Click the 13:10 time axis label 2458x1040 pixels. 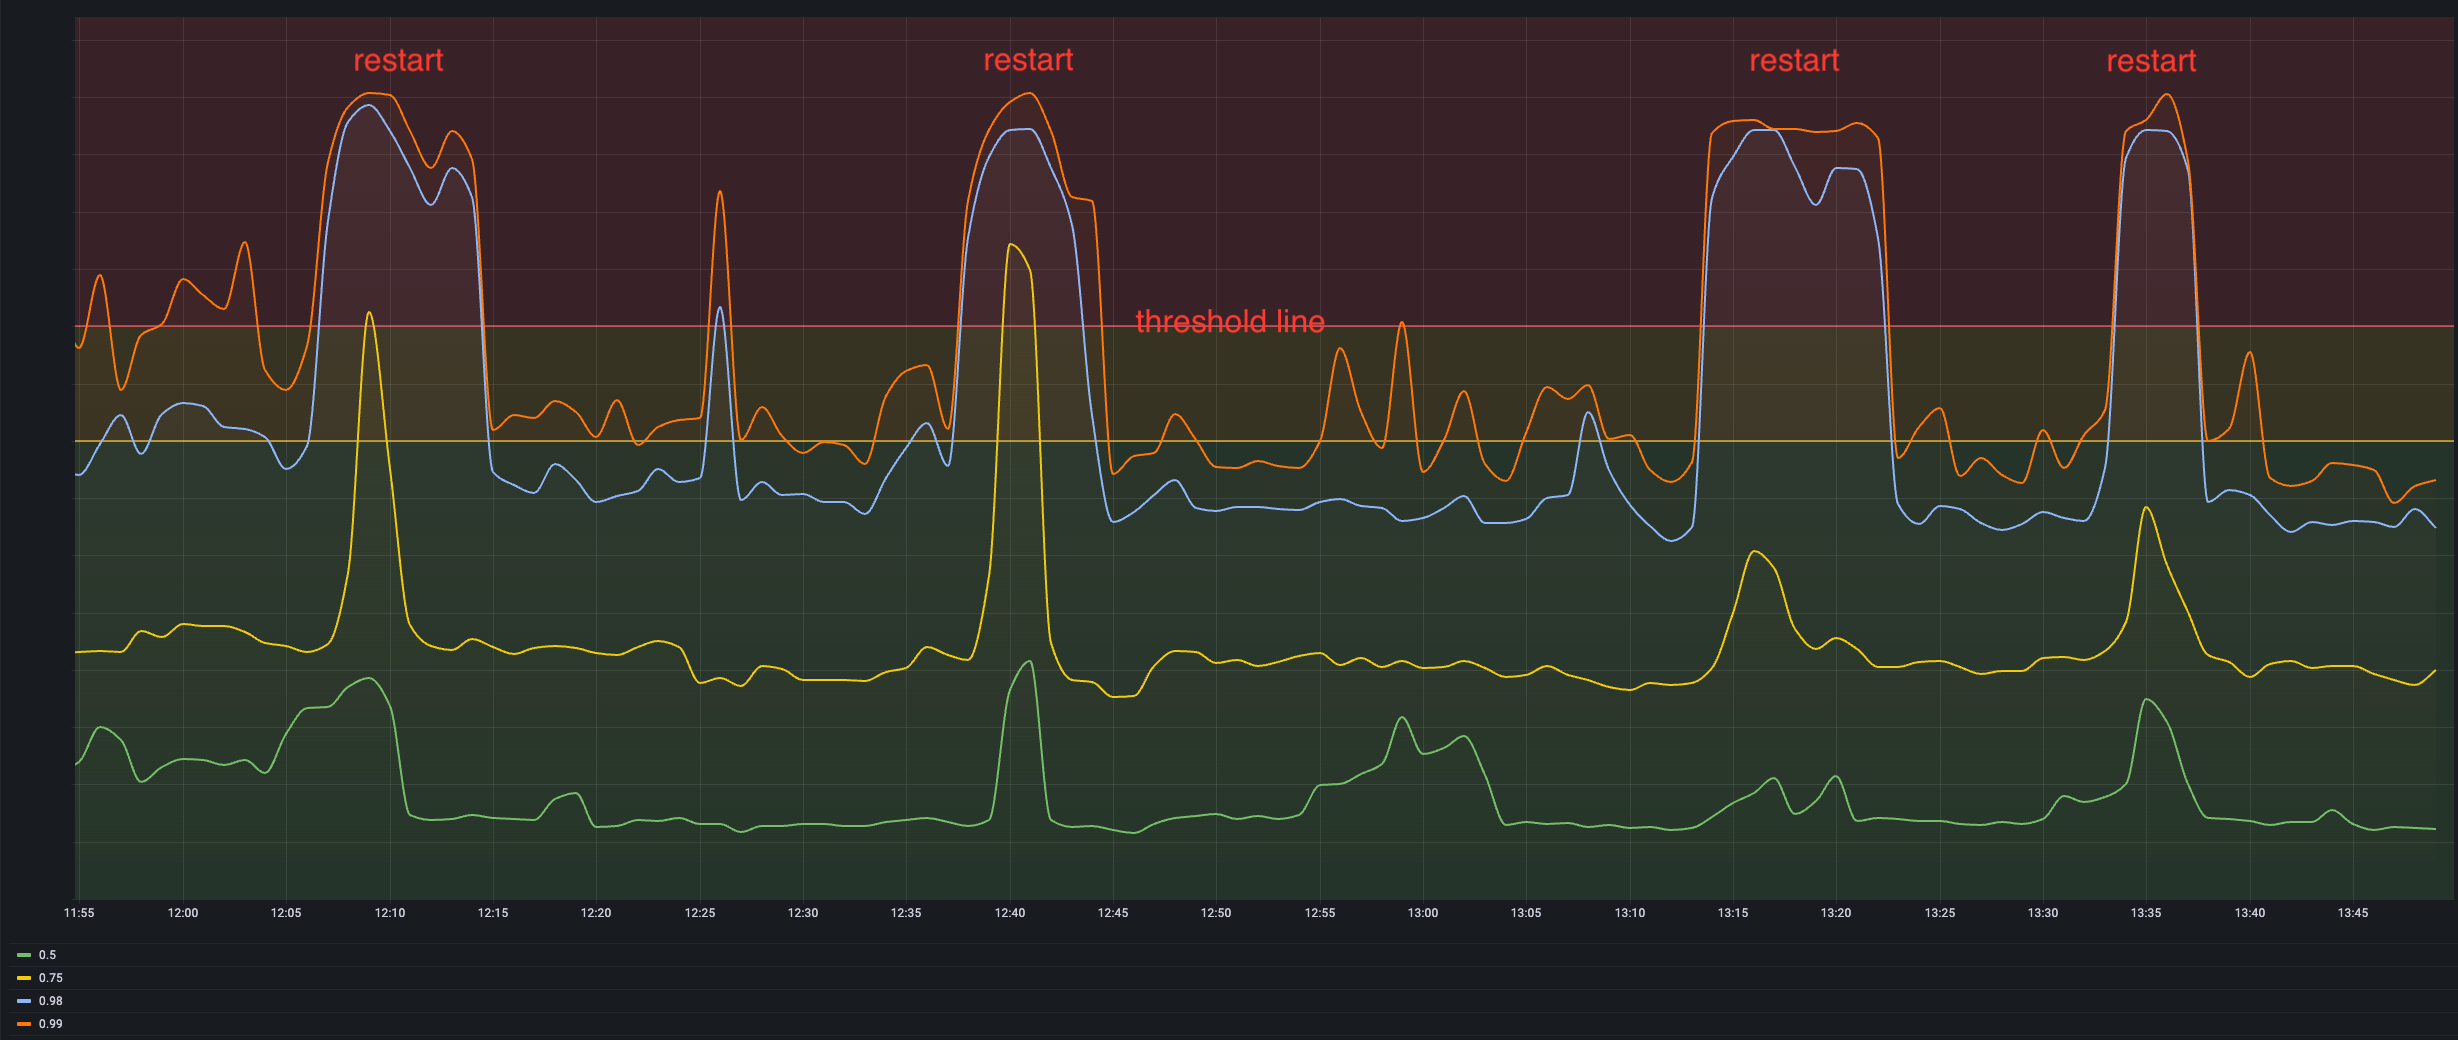point(1630,913)
